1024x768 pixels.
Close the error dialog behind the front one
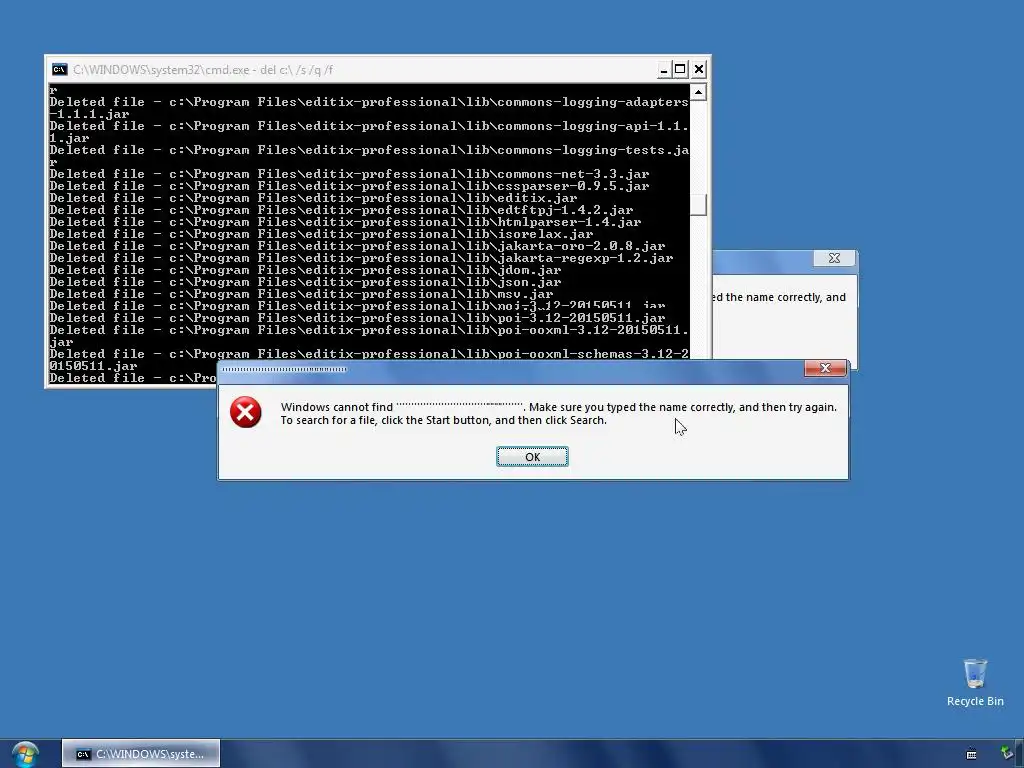pos(834,258)
